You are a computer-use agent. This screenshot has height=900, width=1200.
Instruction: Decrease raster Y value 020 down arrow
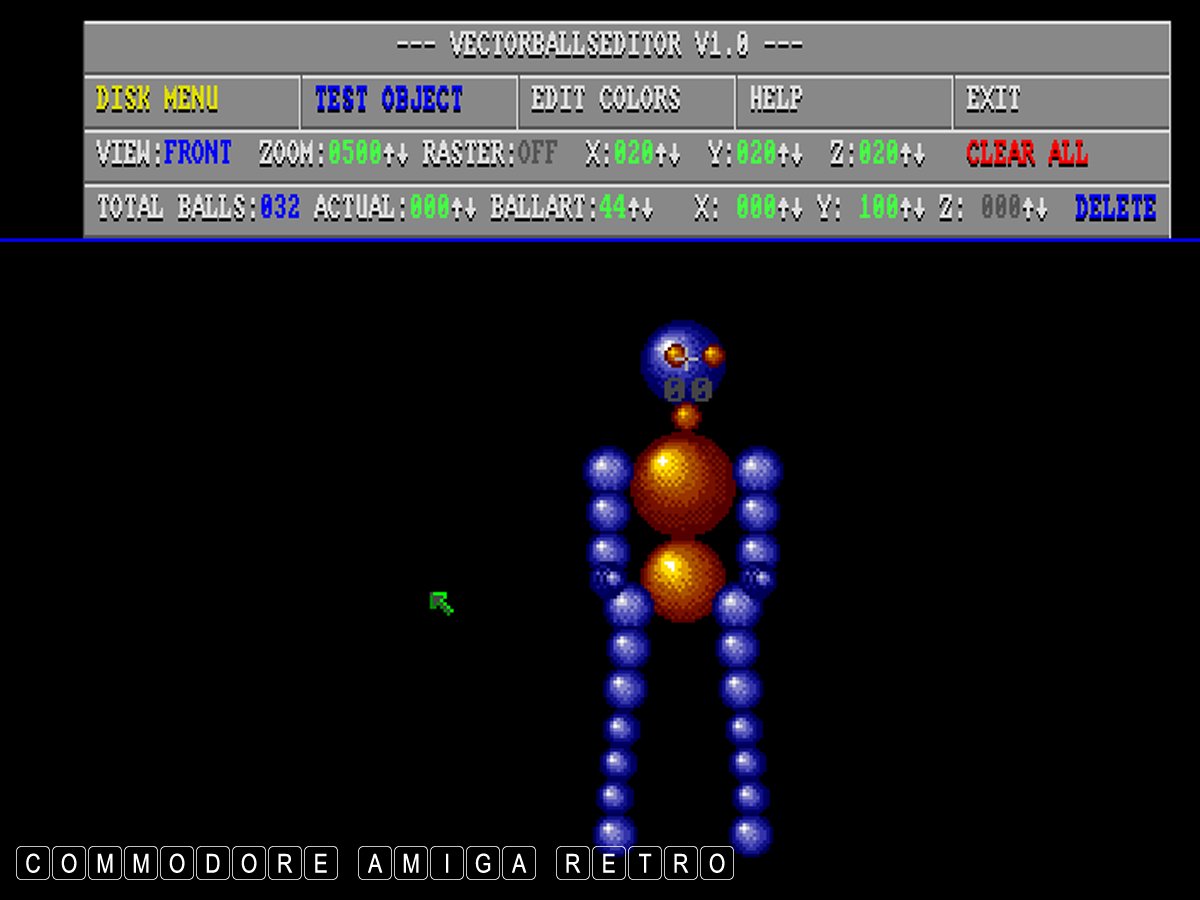pos(797,155)
